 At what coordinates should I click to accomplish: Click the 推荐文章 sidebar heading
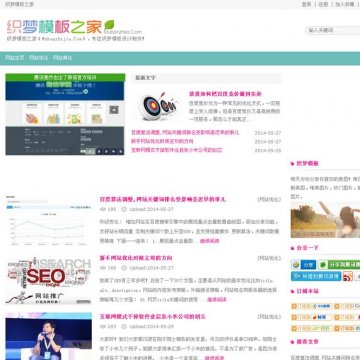[308, 342]
